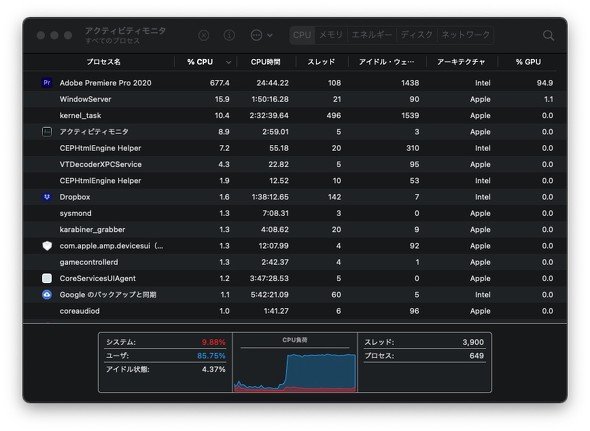Open the more actions ellipsis menu
Image resolution: width=590 pixels, height=431 pixels.
(x=261, y=35)
